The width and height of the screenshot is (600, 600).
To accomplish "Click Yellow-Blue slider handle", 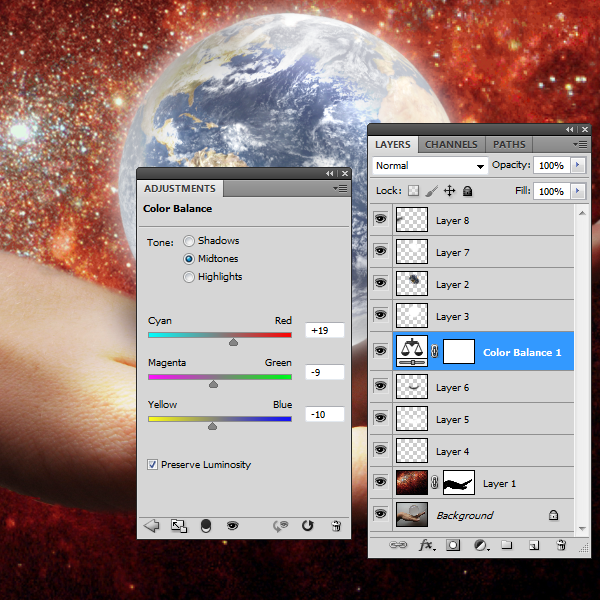I will point(212,426).
